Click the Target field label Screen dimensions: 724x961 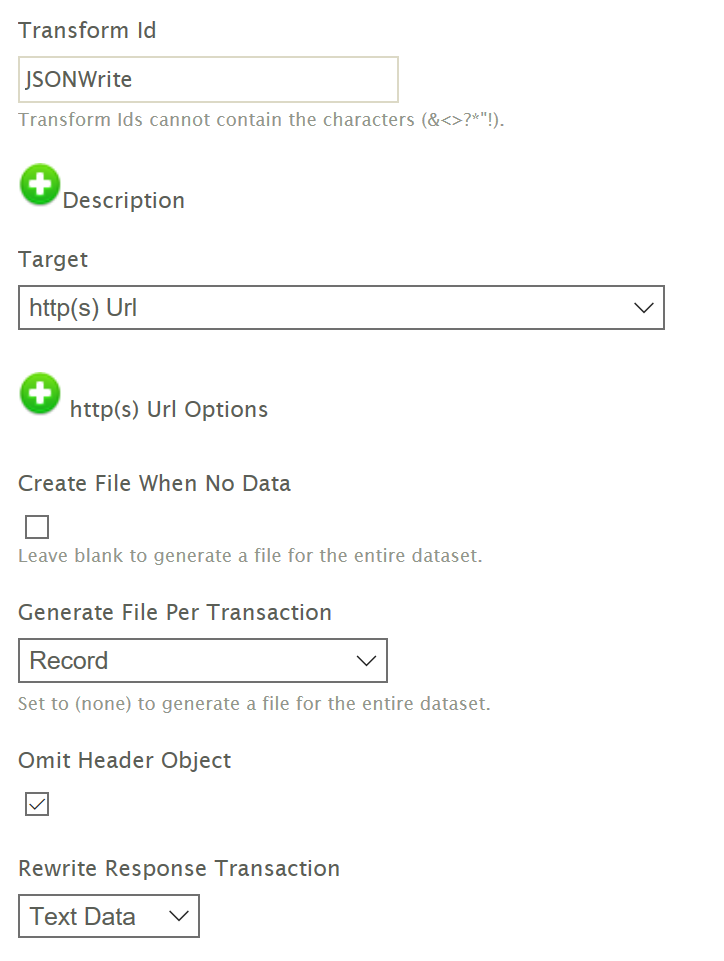click(53, 260)
